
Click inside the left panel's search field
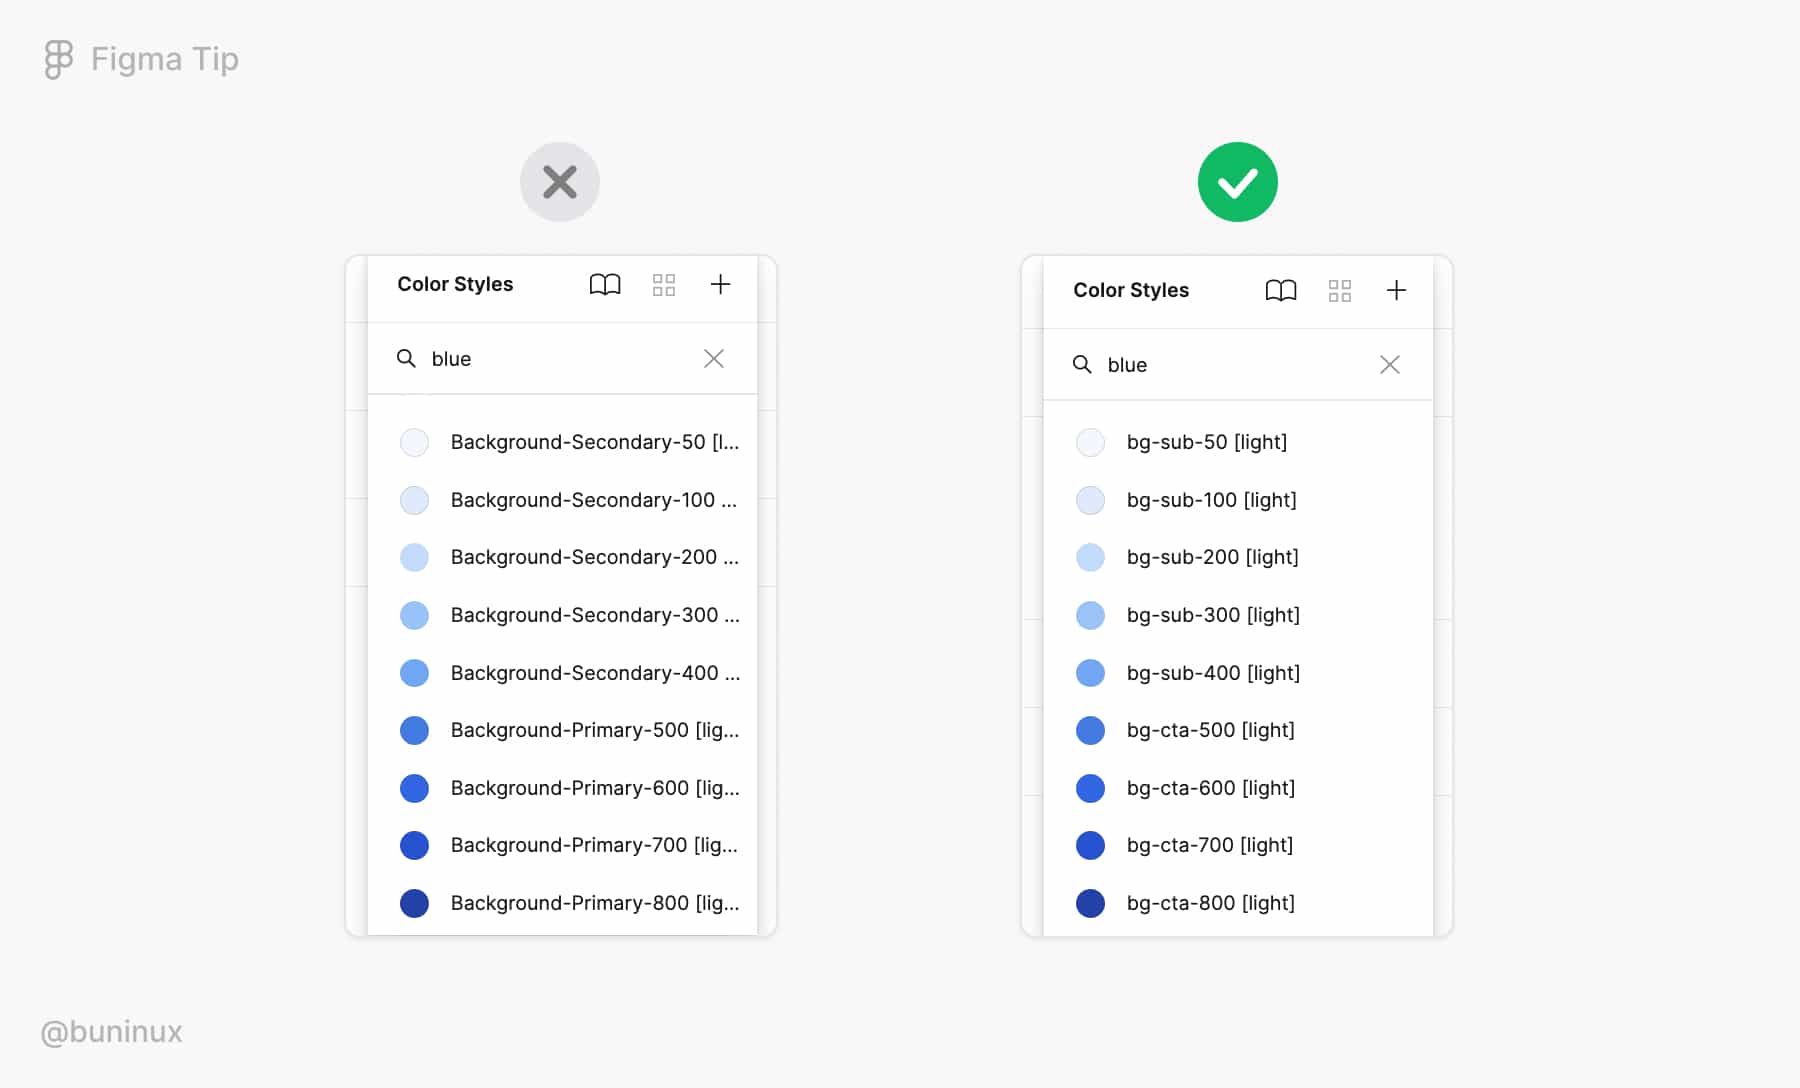click(500, 358)
